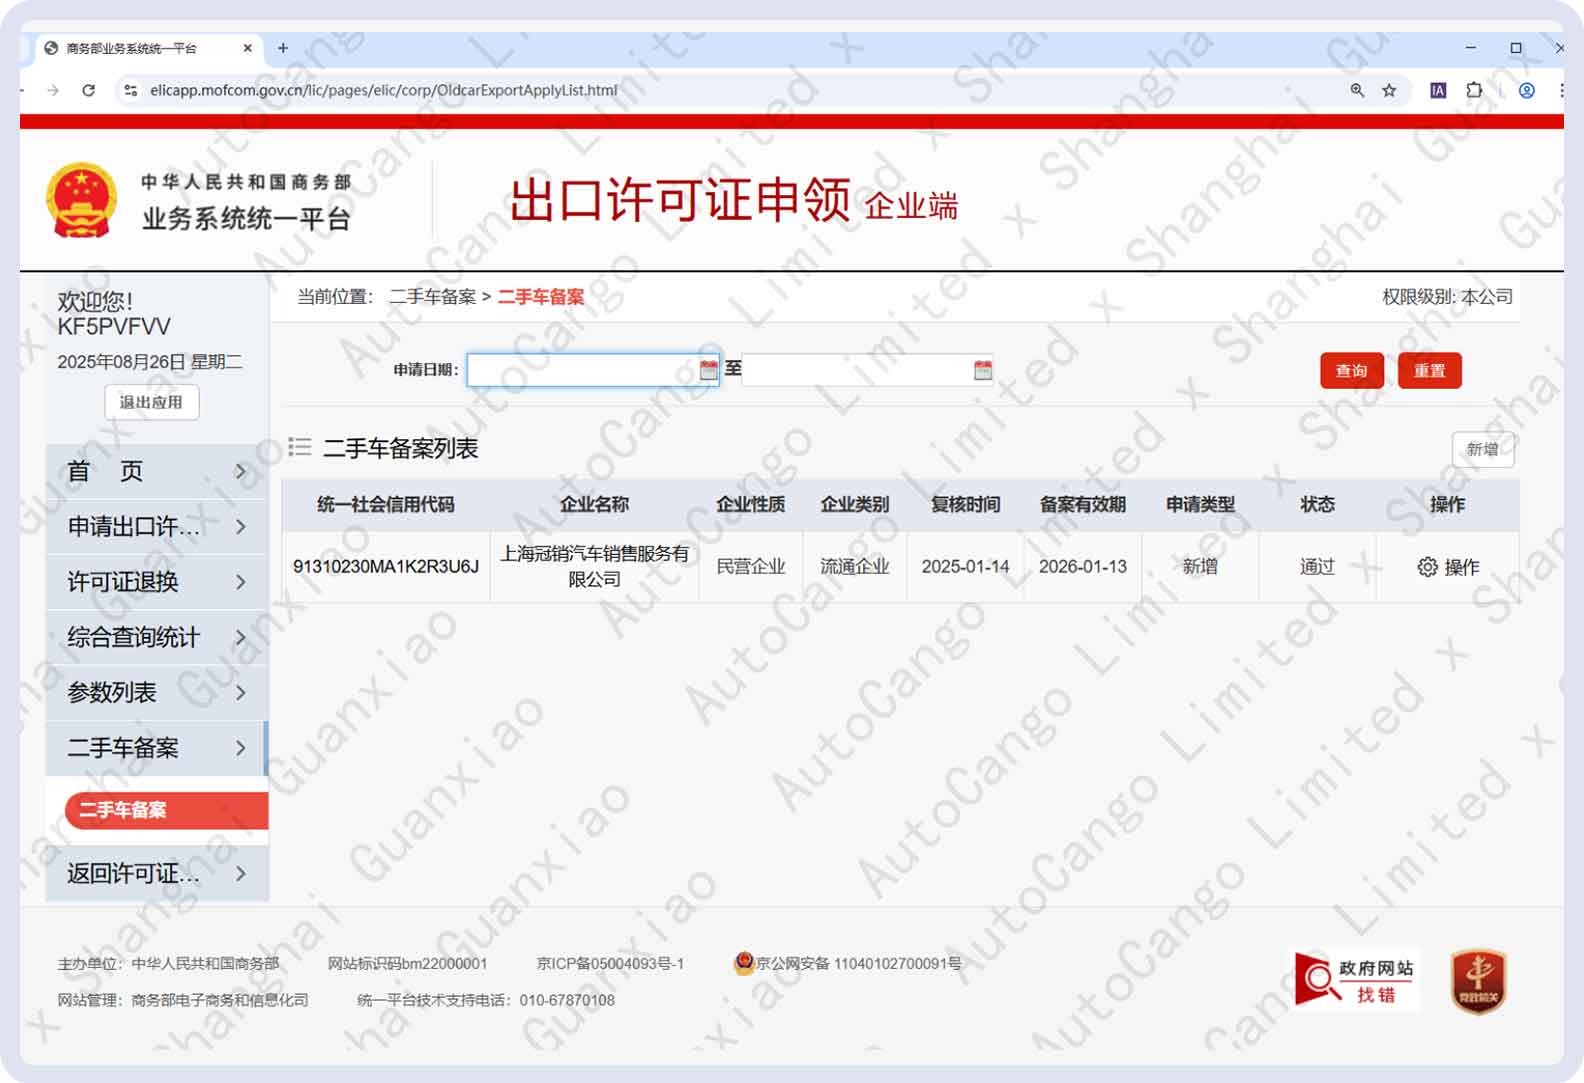Click the 权限级别: 本公司 text
Image resolution: width=1584 pixels, height=1083 pixels.
[x=1447, y=297]
